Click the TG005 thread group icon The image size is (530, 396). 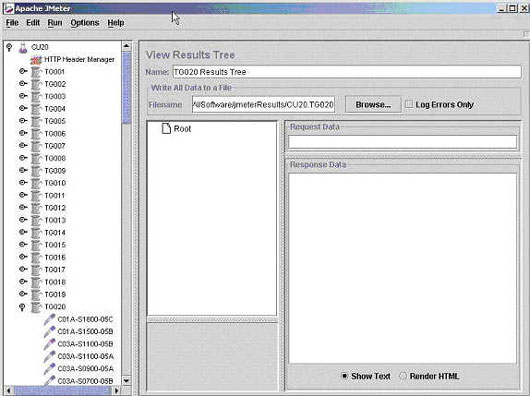(36, 122)
